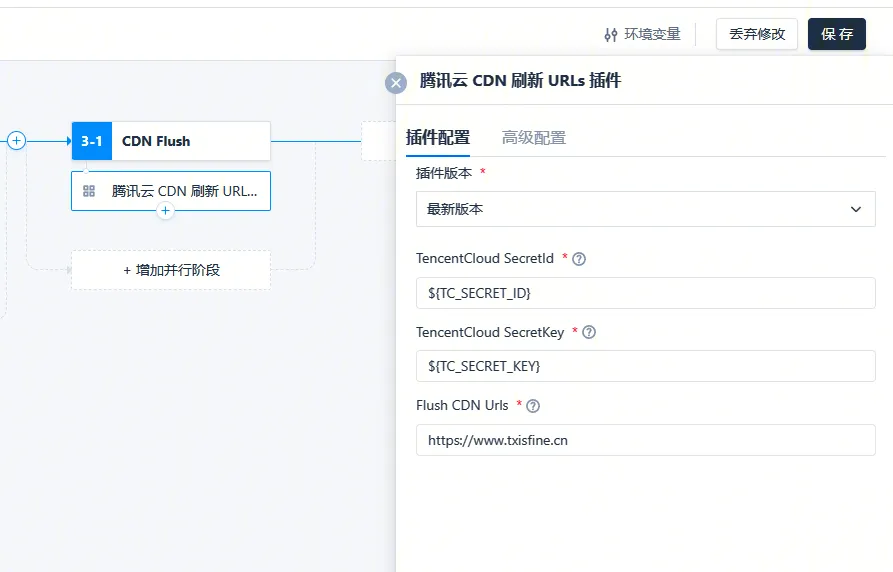Show help for TencentCloud SecretId
The width and height of the screenshot is (893, 572).
(x=579, y=259)
